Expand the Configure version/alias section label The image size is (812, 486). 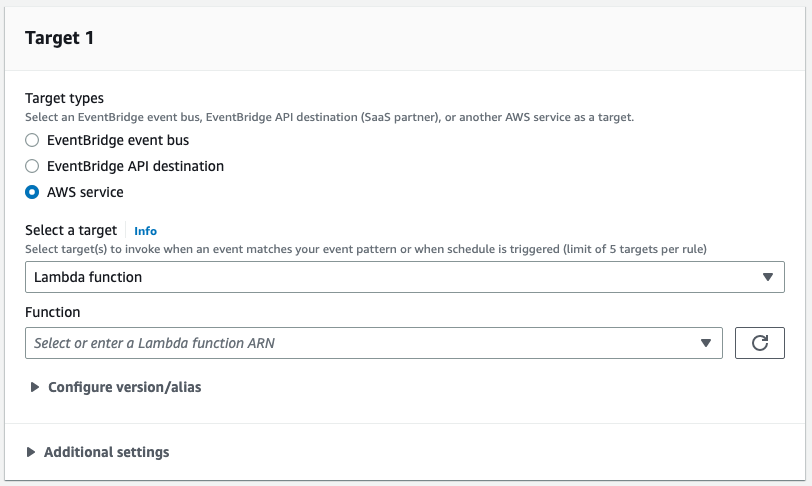[x=124, y=387]
